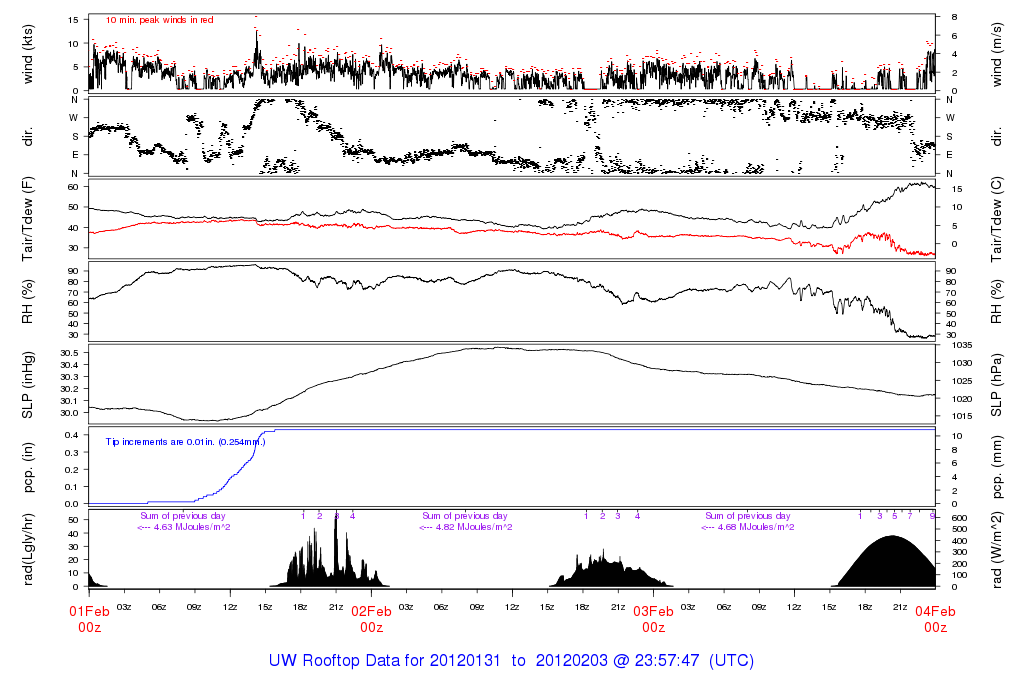Click the "03Feb" date label

(x=654, y=612)
